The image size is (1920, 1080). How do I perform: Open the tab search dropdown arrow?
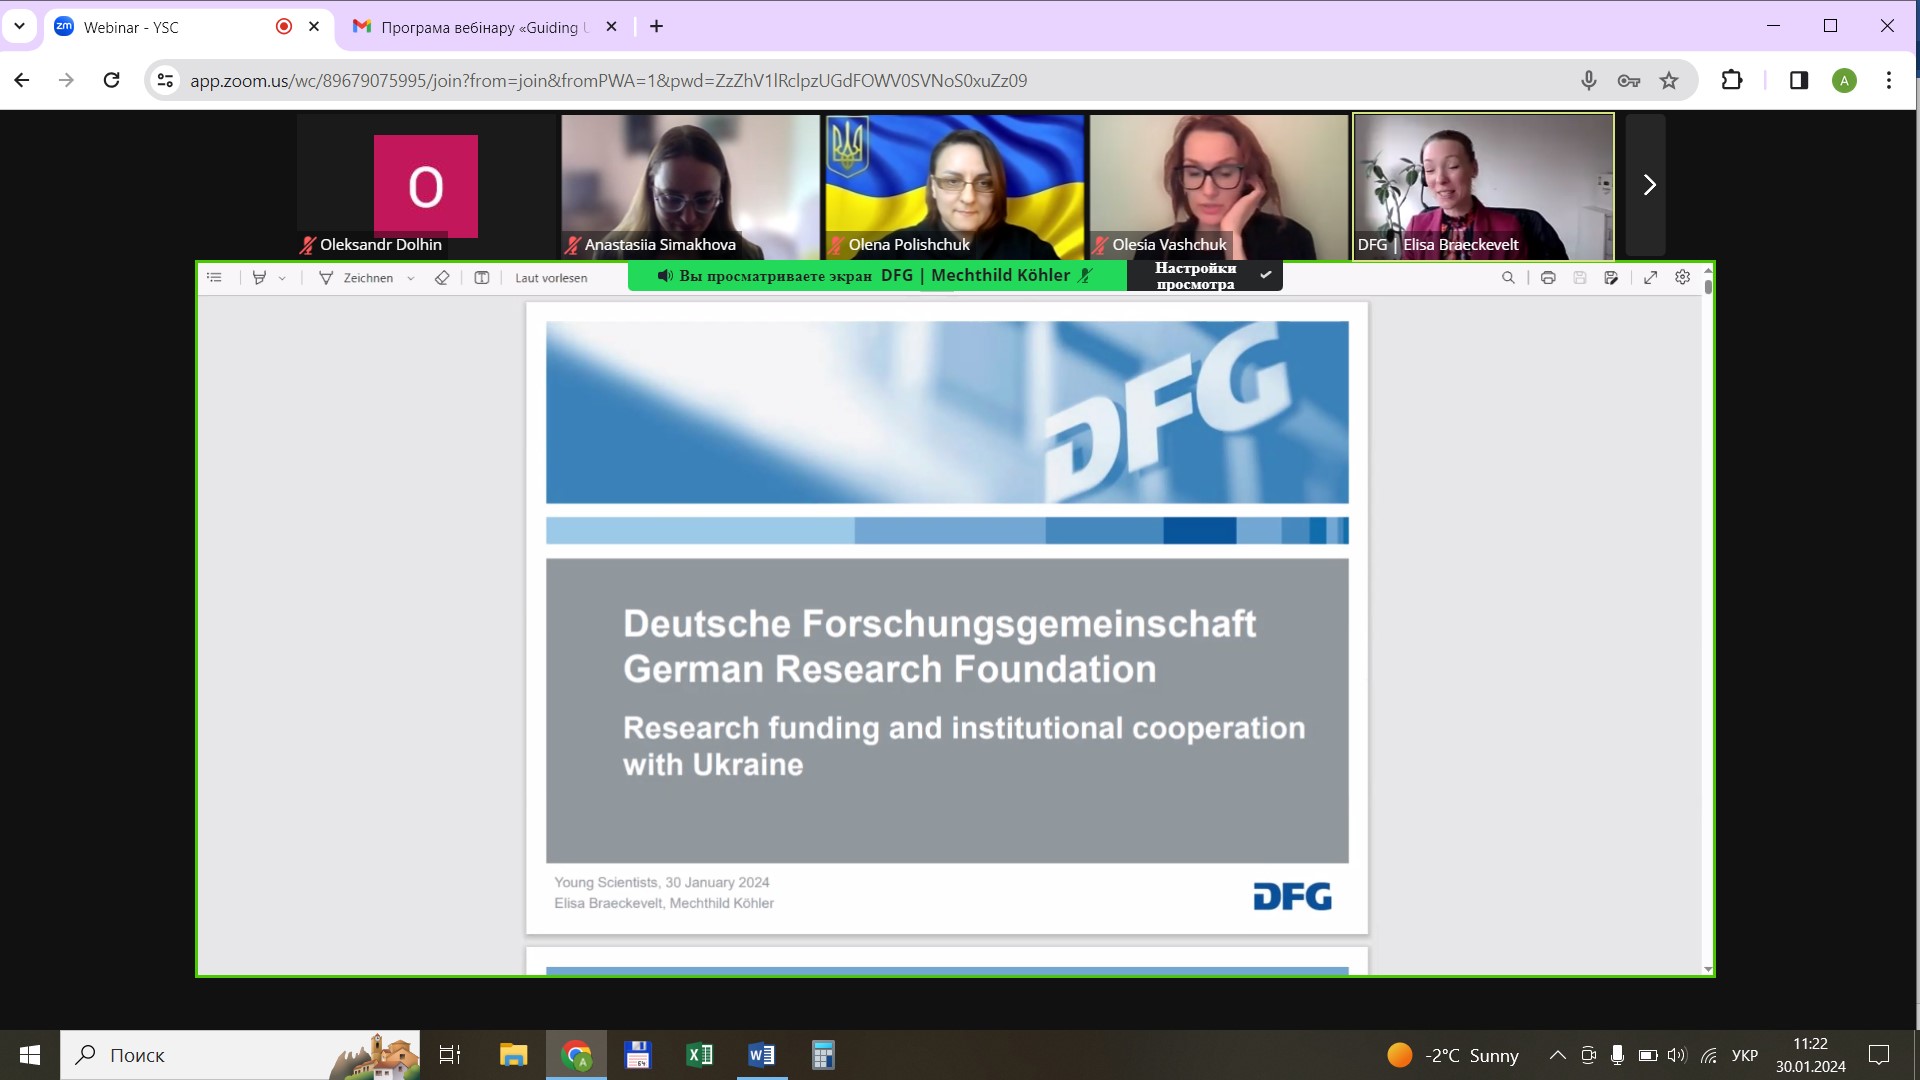point(19,27)
